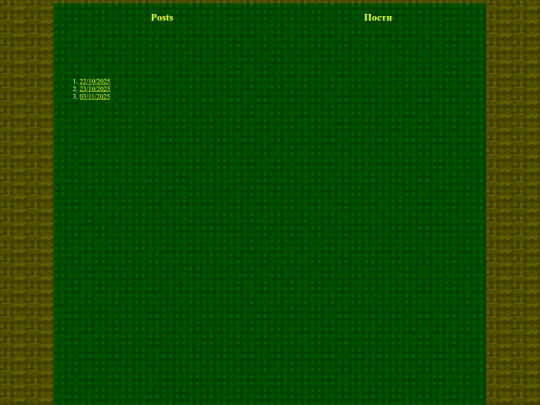
Task: Open the 23/10/2025 post link
Action: (95, 89)
